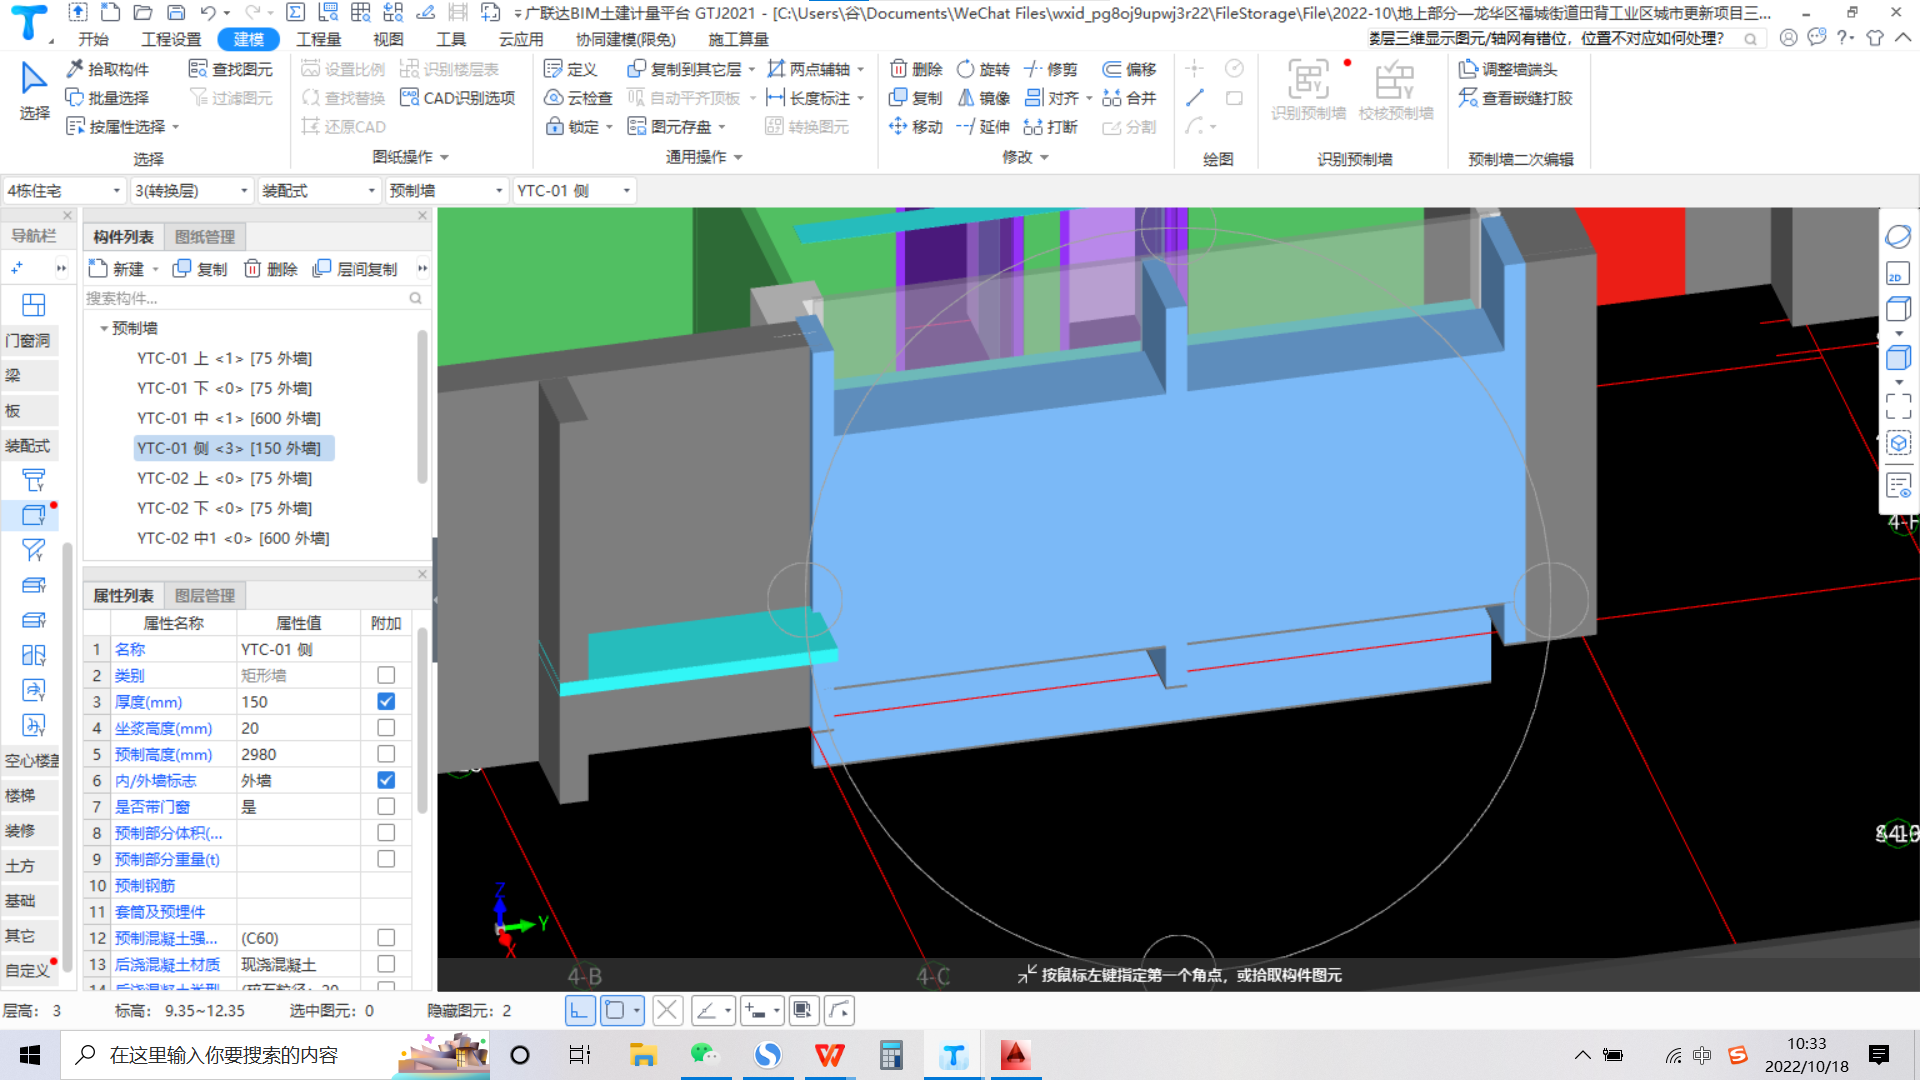Collapse the 预制墙 tree node
This screenshot has height=1080, width=1920.
pyautogui.click(x=103, y=328)
